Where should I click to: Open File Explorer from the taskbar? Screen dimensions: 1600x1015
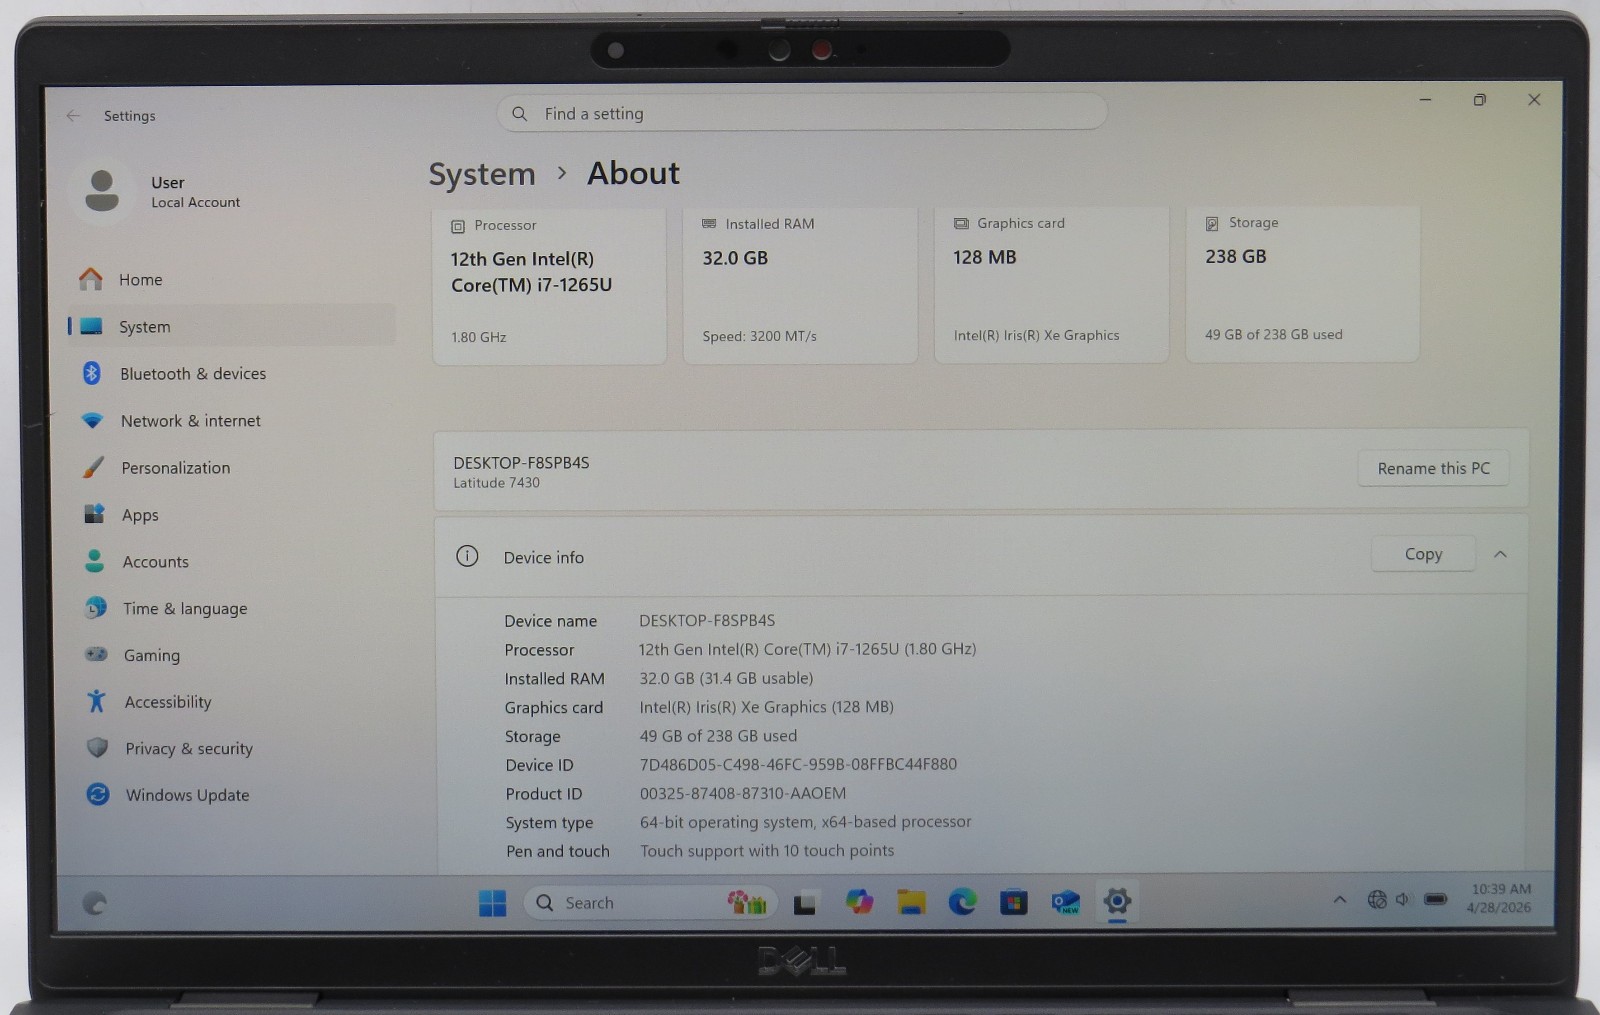pyautogui.click(x=911, y=902)
